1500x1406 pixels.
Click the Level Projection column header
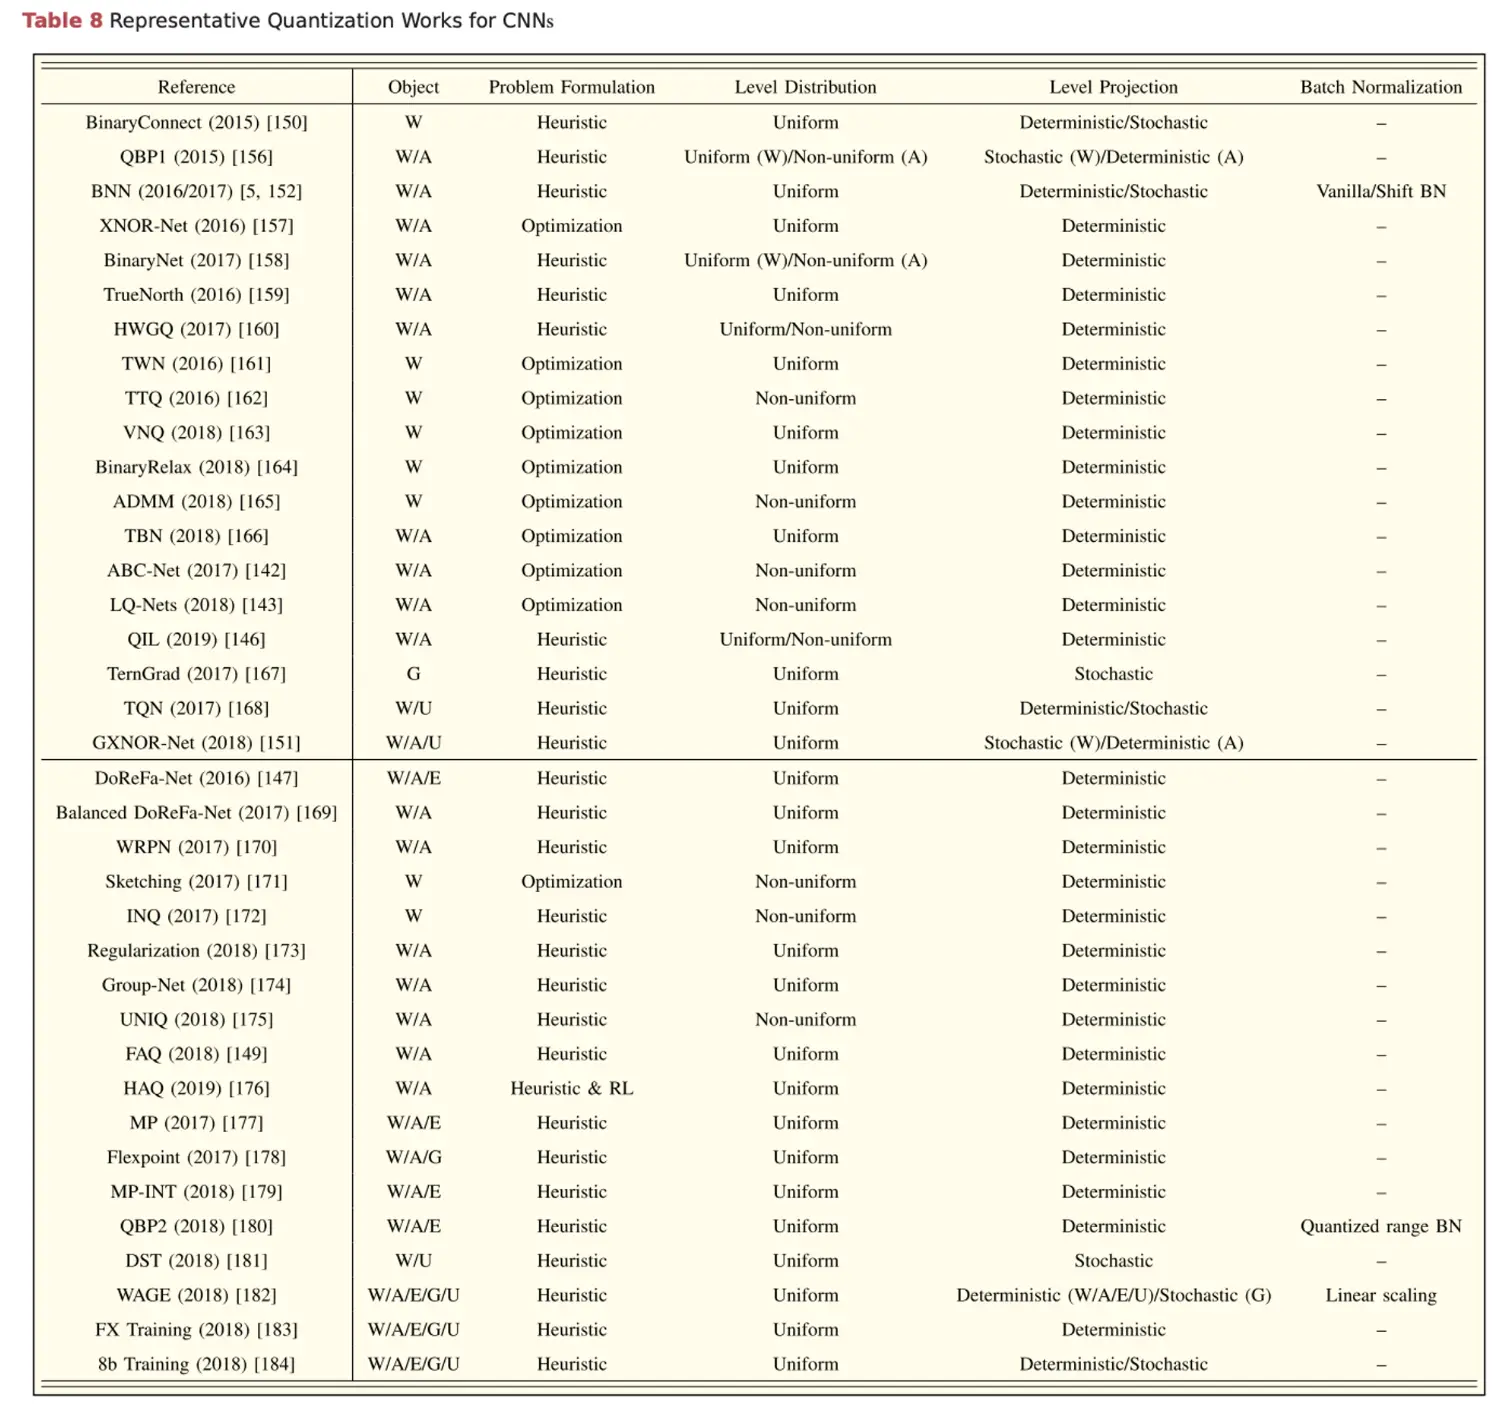[x=1113, y=87]
